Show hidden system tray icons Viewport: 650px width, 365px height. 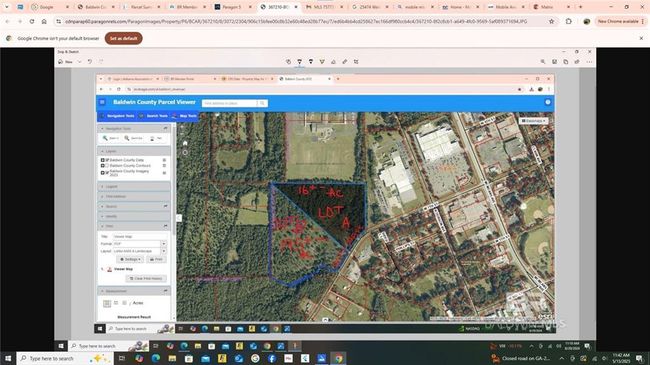[x=562, y=358]
